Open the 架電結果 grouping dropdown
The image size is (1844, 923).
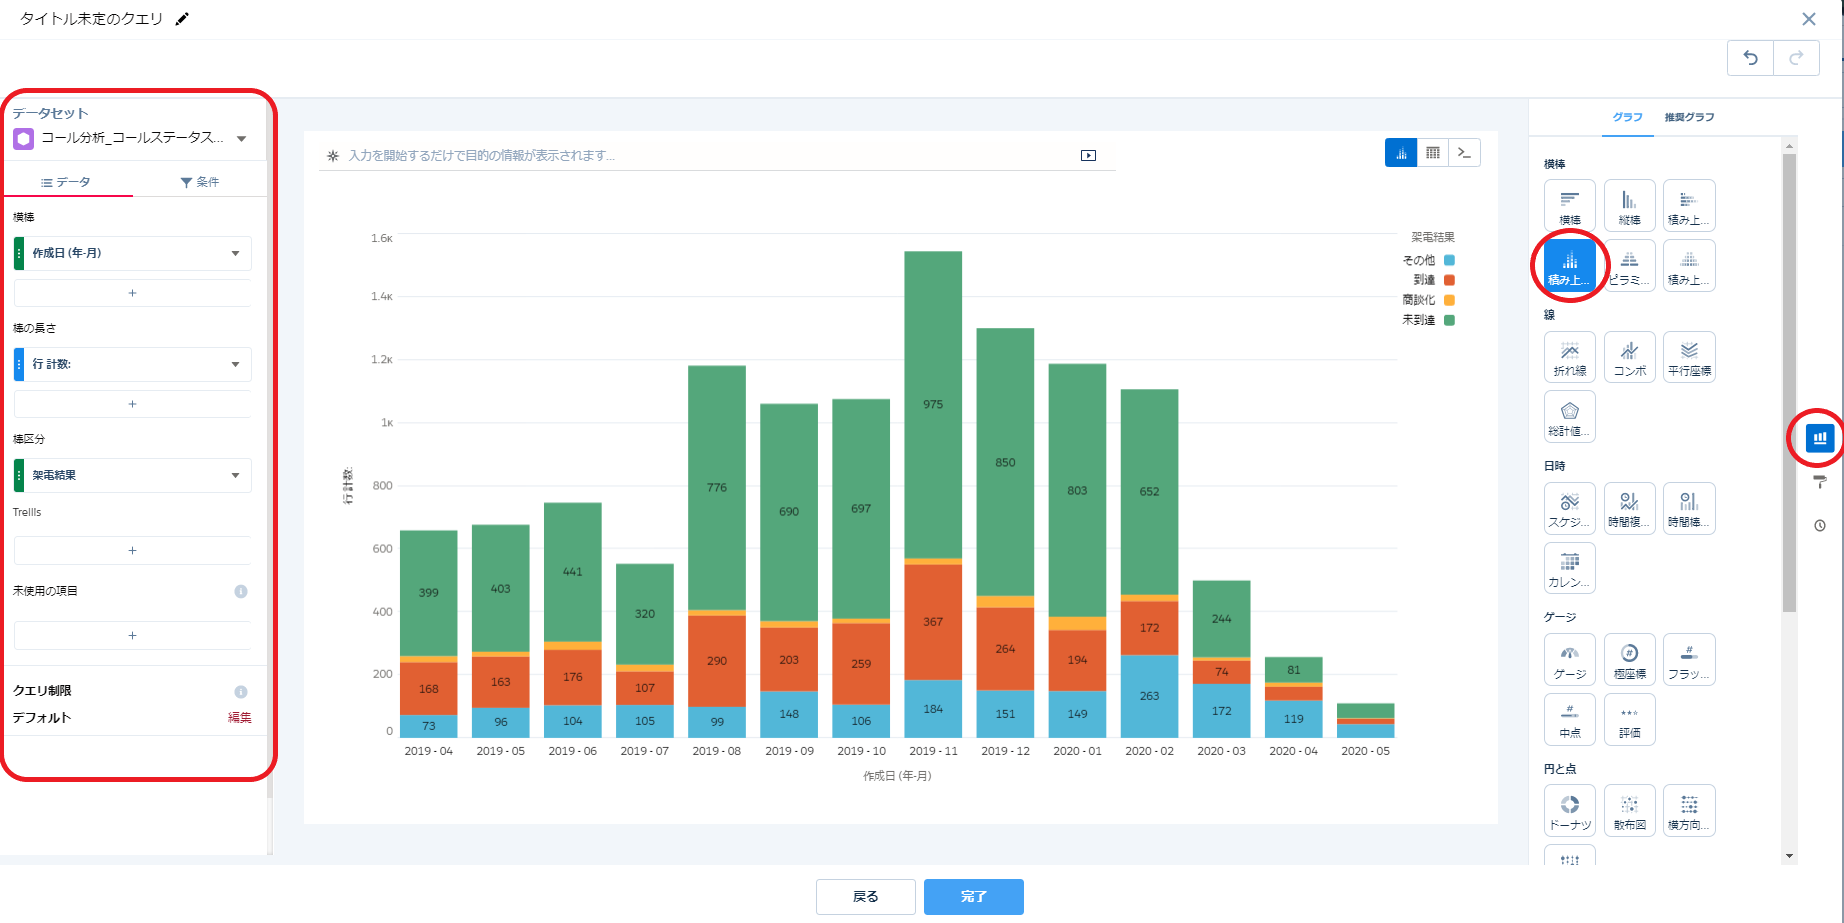pos(235,475)
